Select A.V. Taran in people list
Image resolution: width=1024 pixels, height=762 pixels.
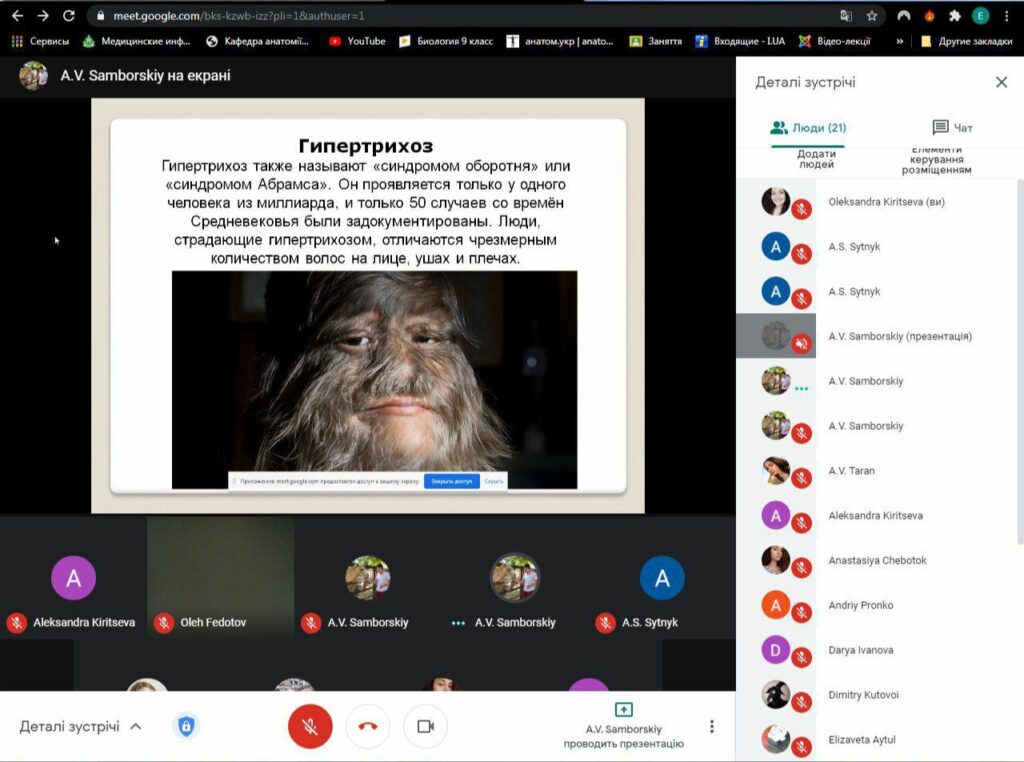click(x=879, y=471)
